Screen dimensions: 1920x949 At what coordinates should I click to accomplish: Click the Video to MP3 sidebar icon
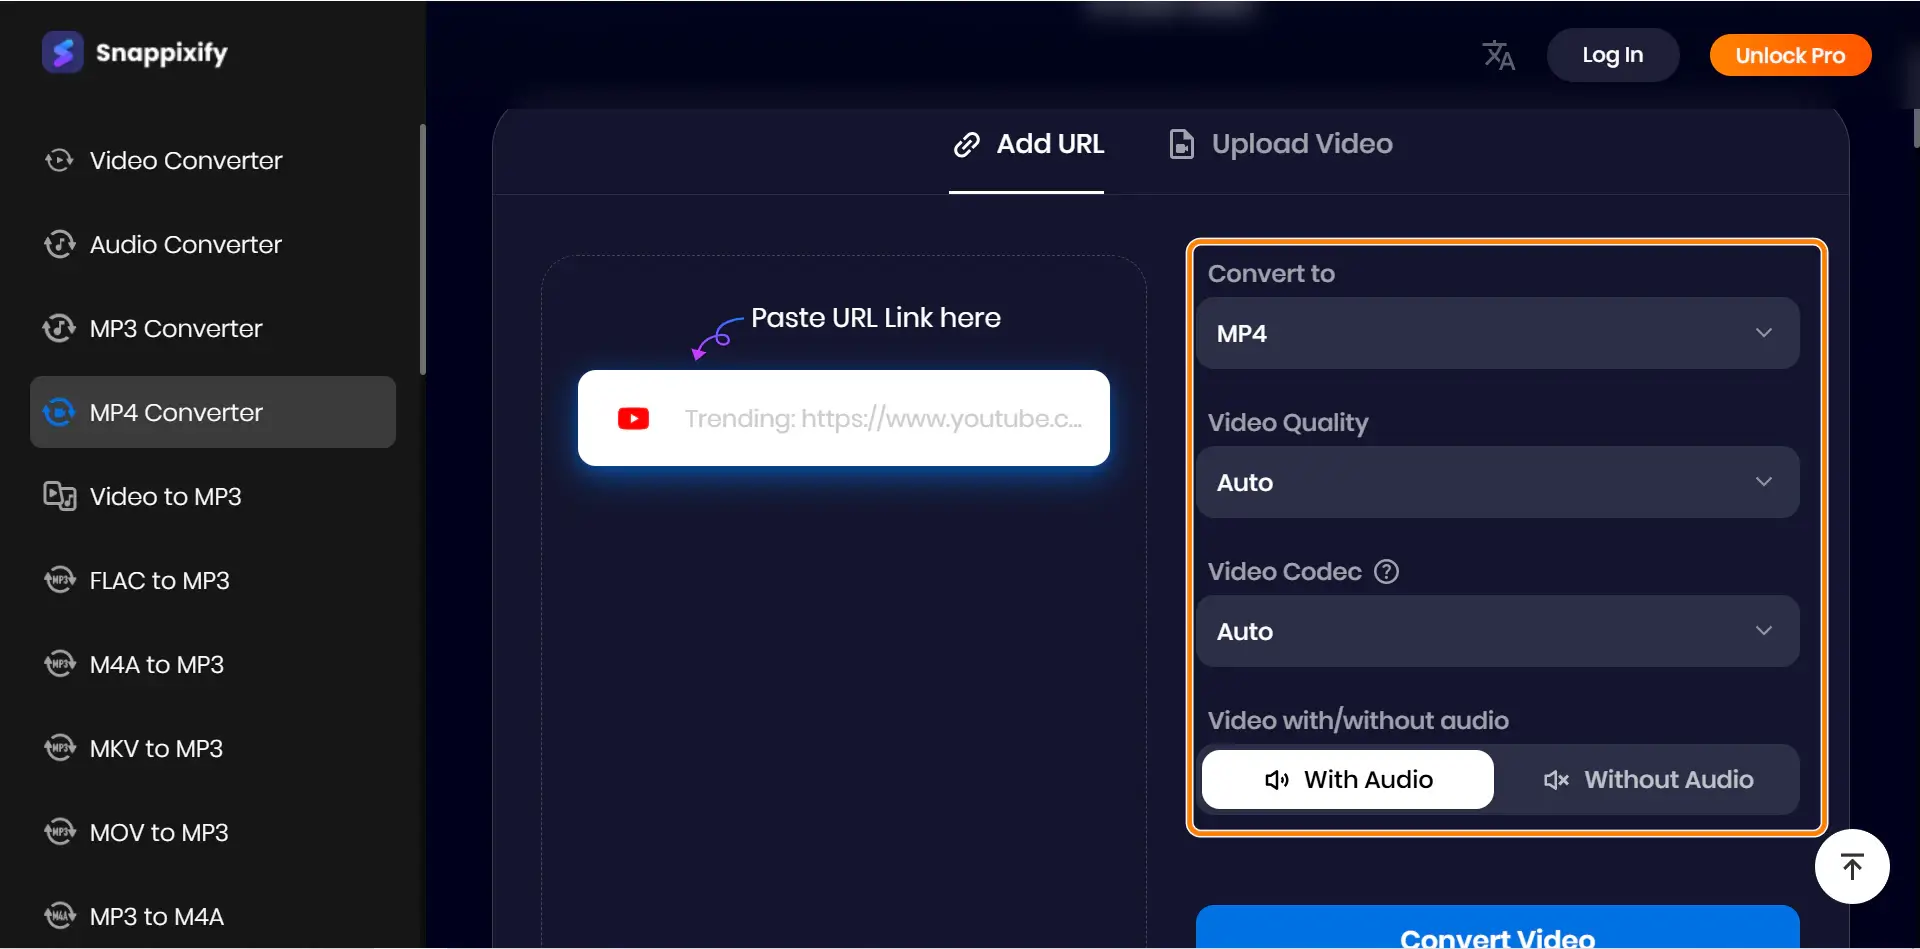(x=59, y=497)
